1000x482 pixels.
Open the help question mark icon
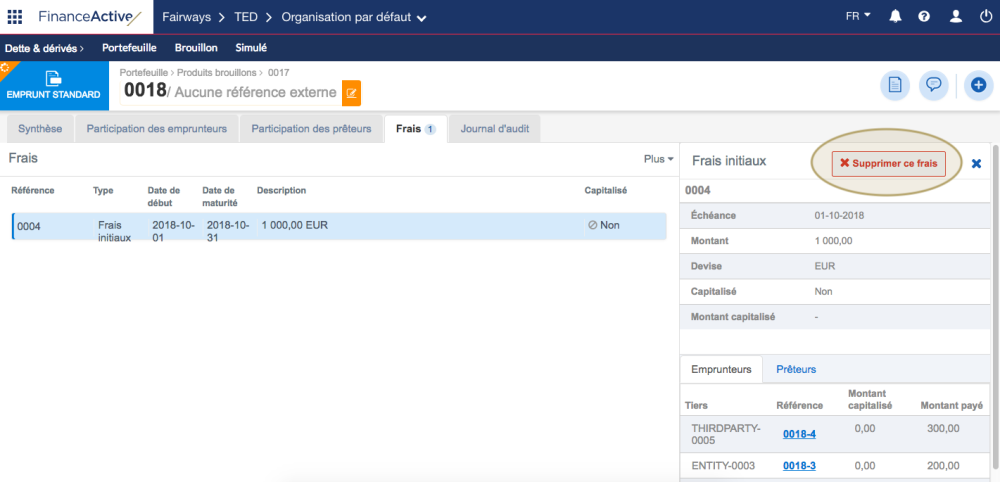pyautogui.click(x=924, y=17)
